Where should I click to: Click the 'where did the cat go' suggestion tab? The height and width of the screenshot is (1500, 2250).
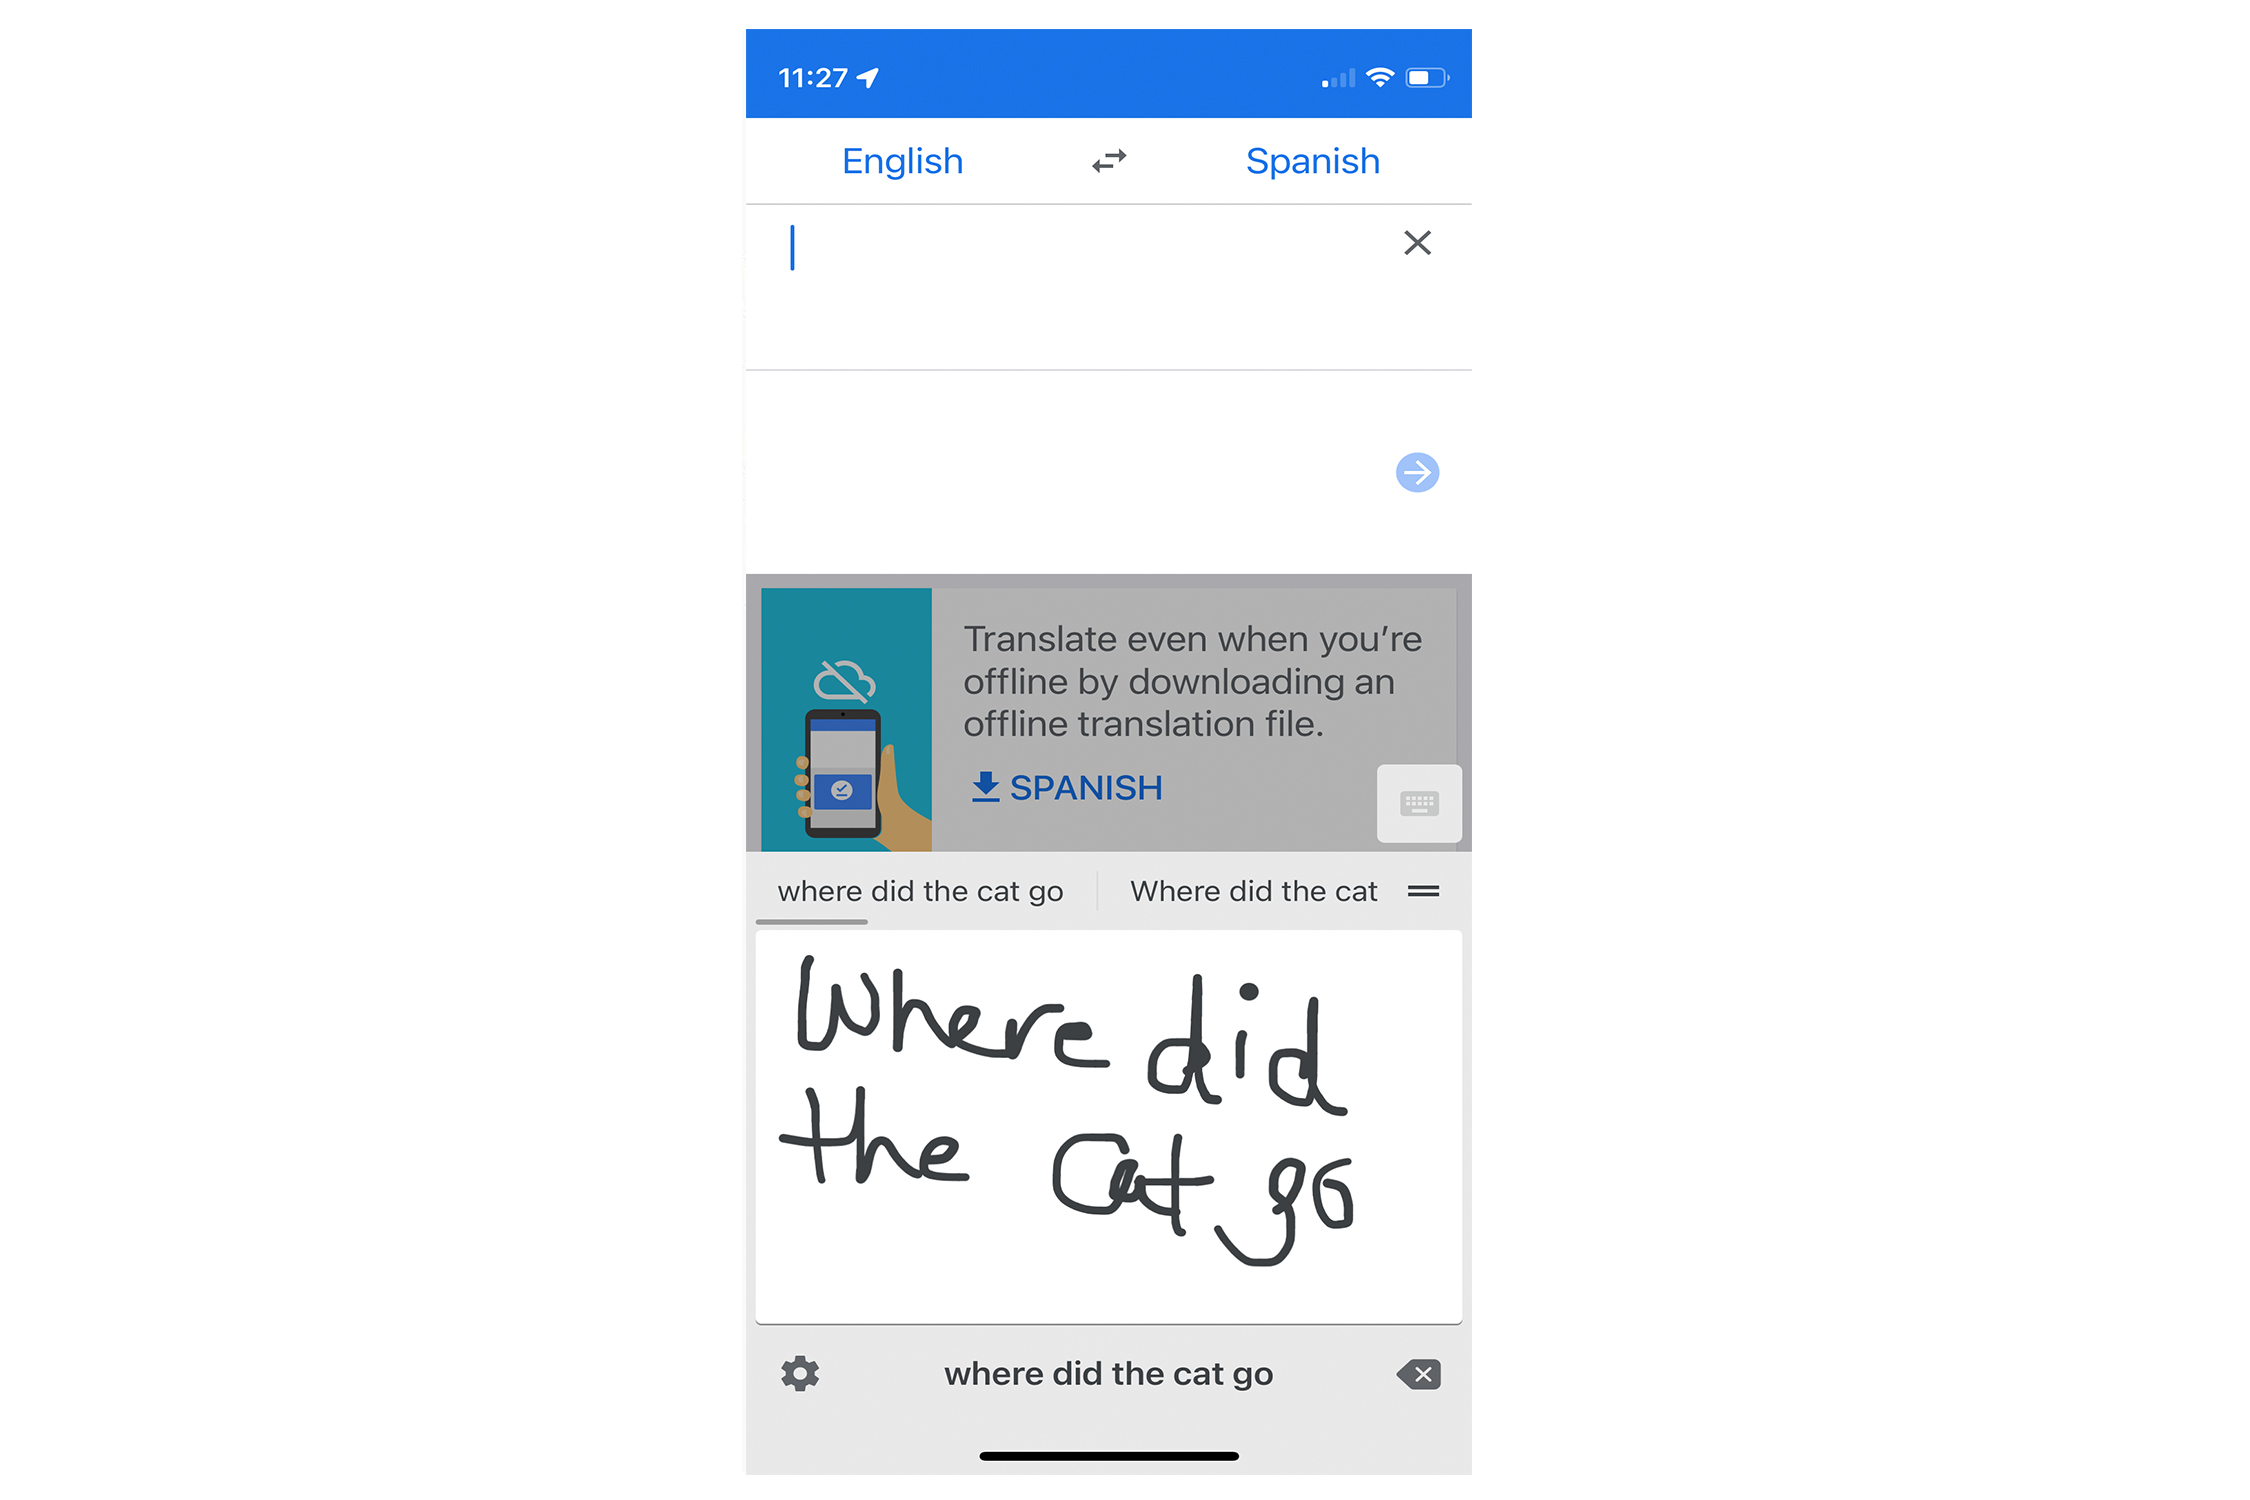pos(924,891)
